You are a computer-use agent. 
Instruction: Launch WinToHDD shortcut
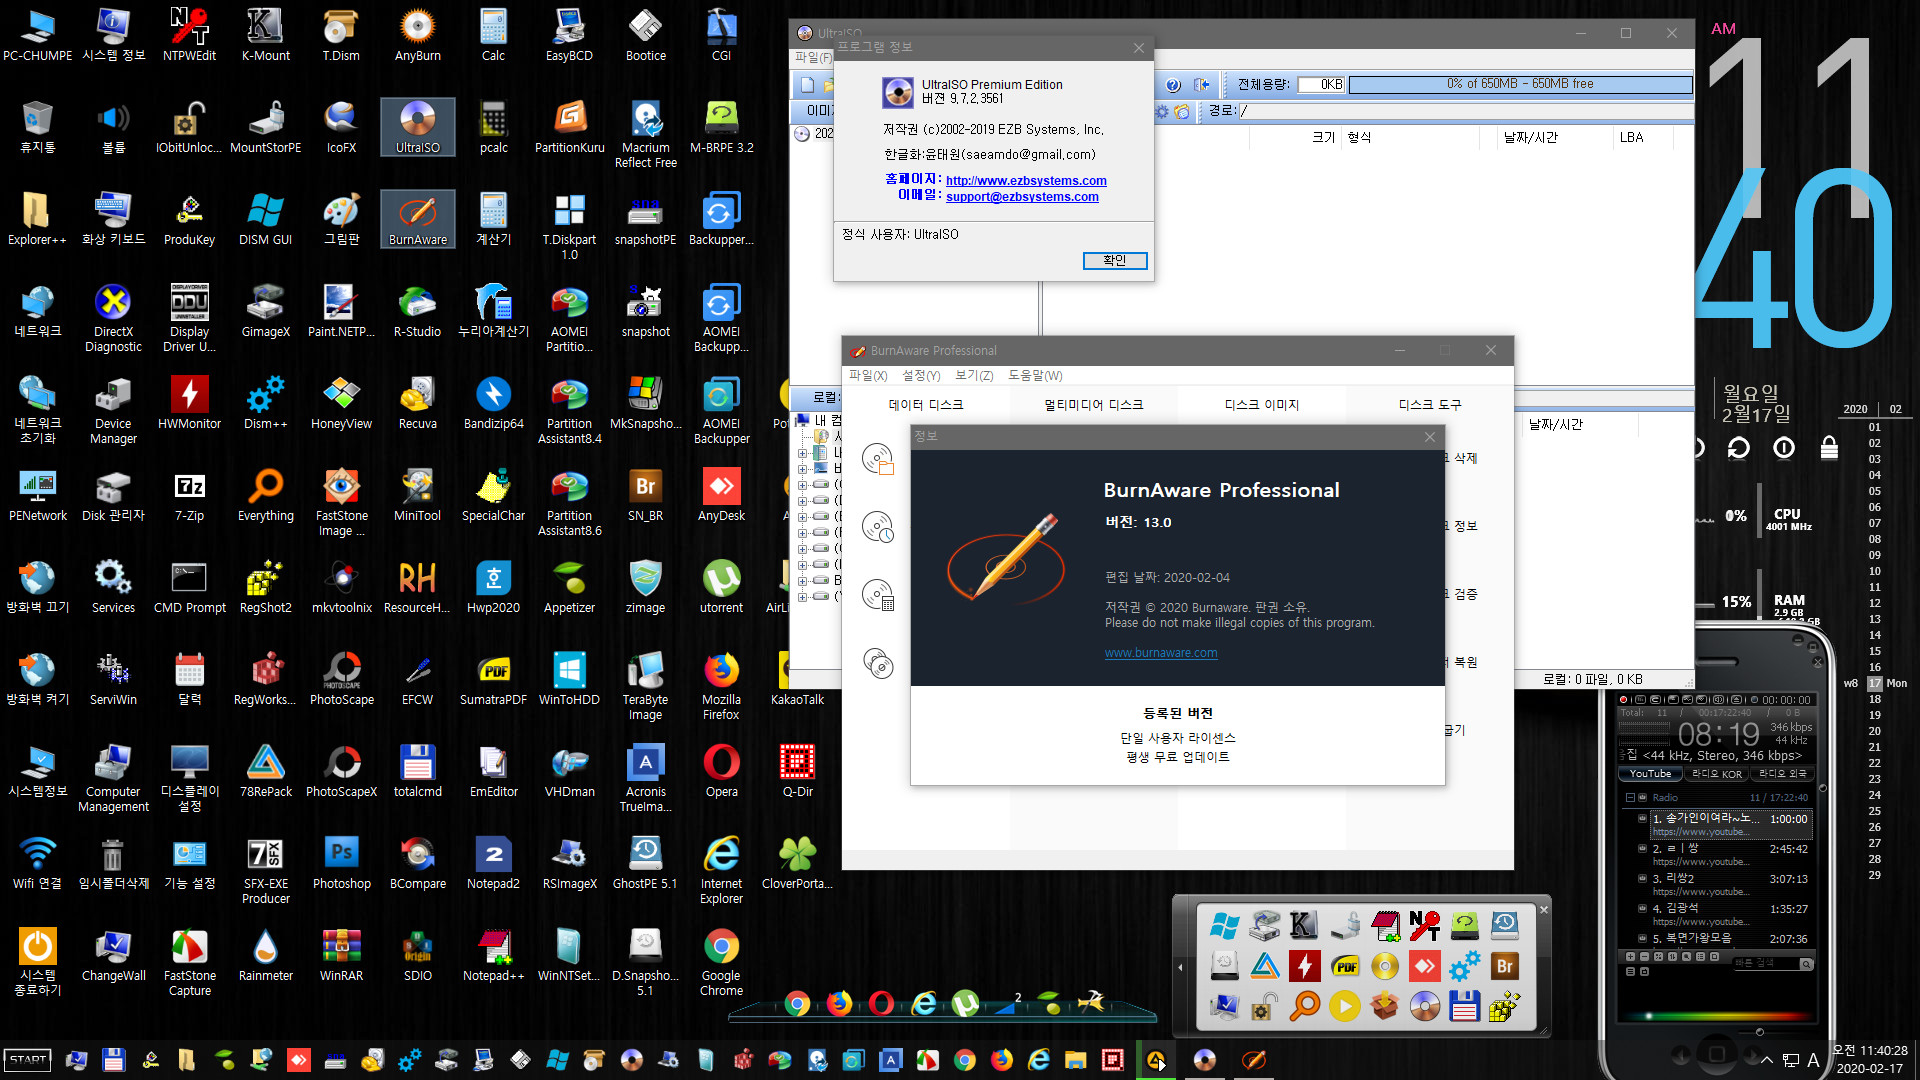(x=569, y=679)
